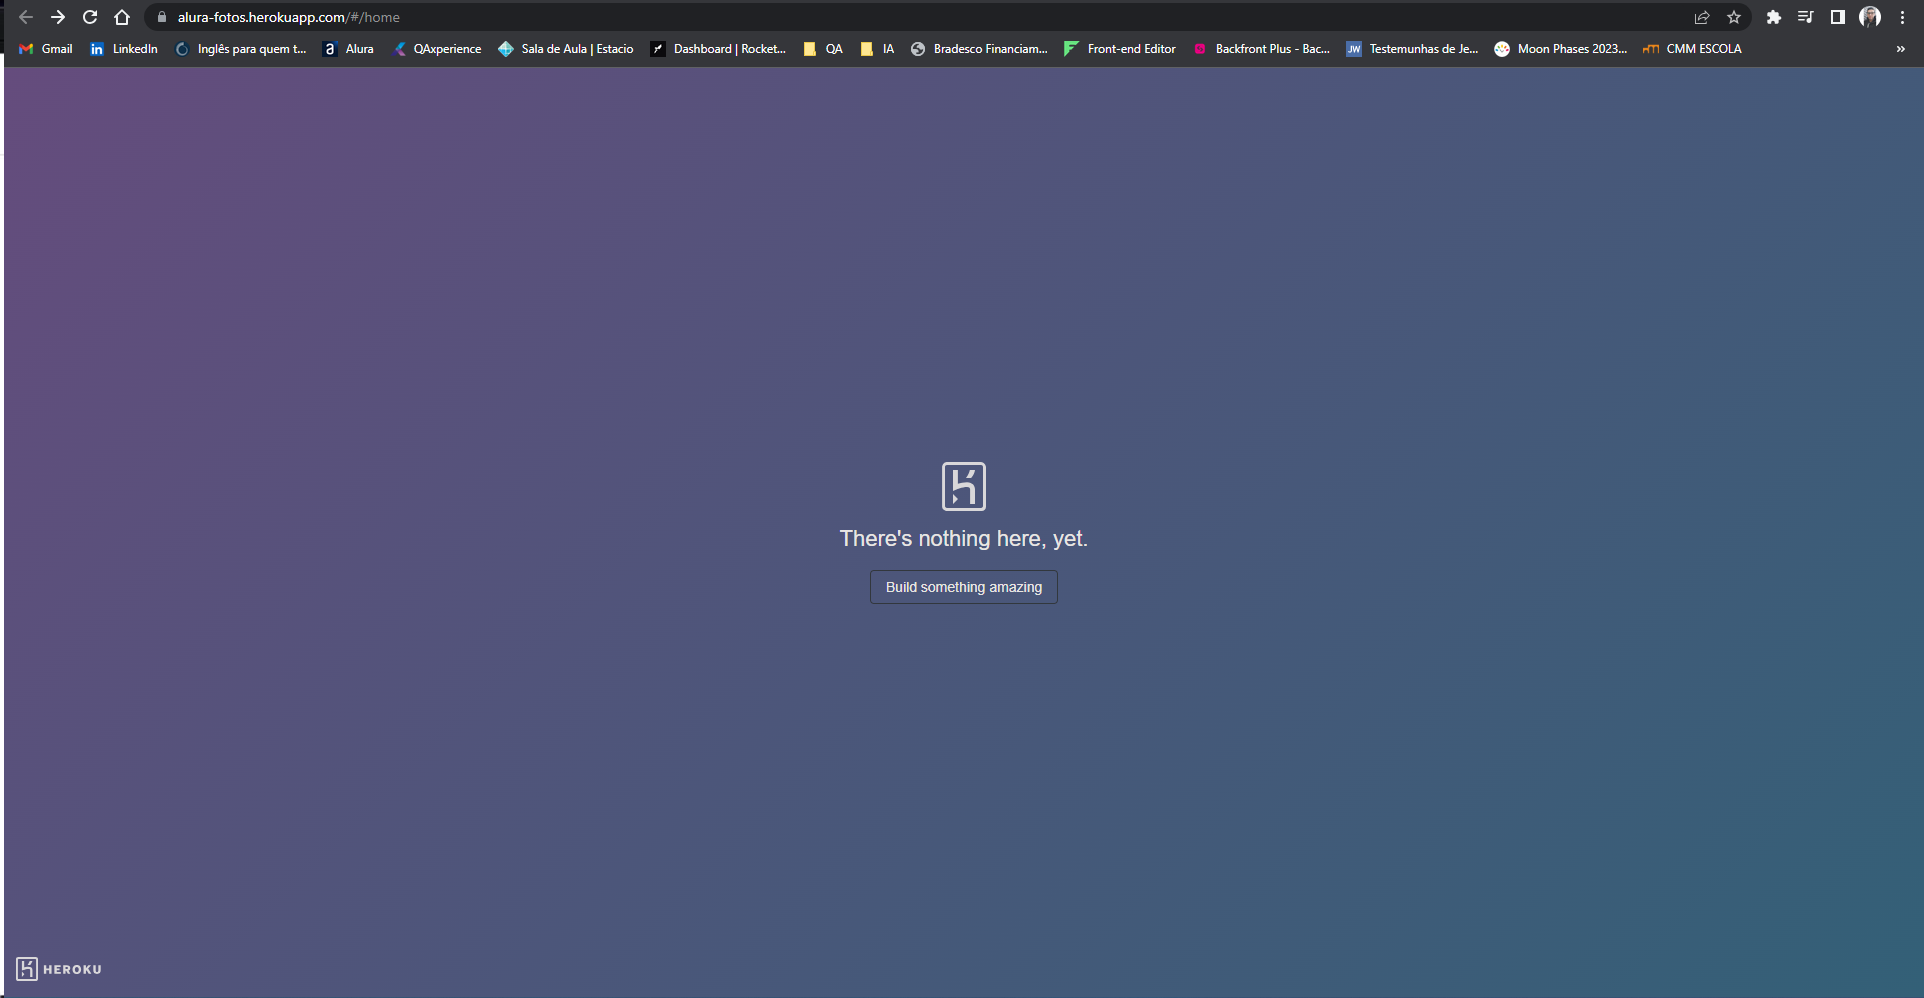
Task: Bookmark this tab with the star icon
Action: 1734,17
